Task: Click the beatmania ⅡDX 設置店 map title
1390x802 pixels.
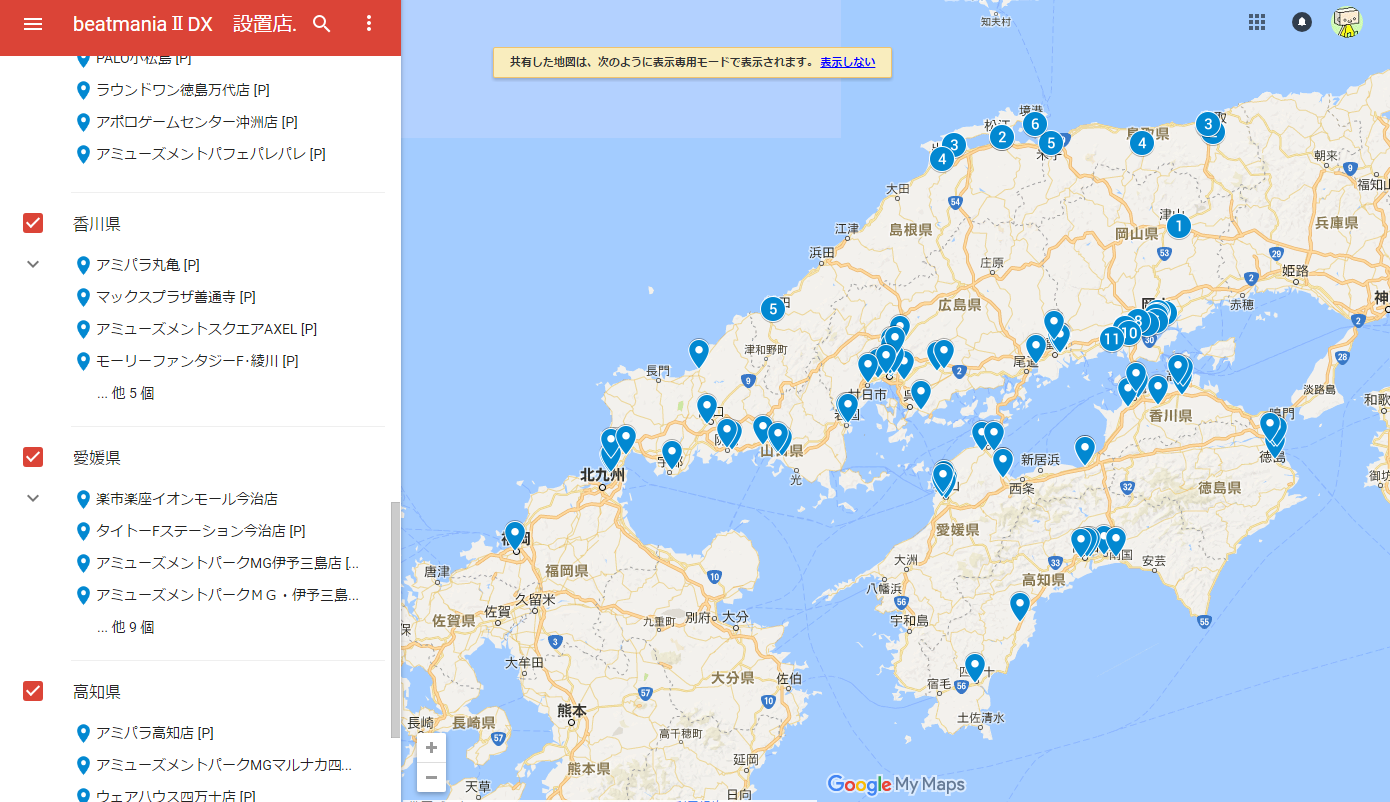Action: click(x=185, y=24)
